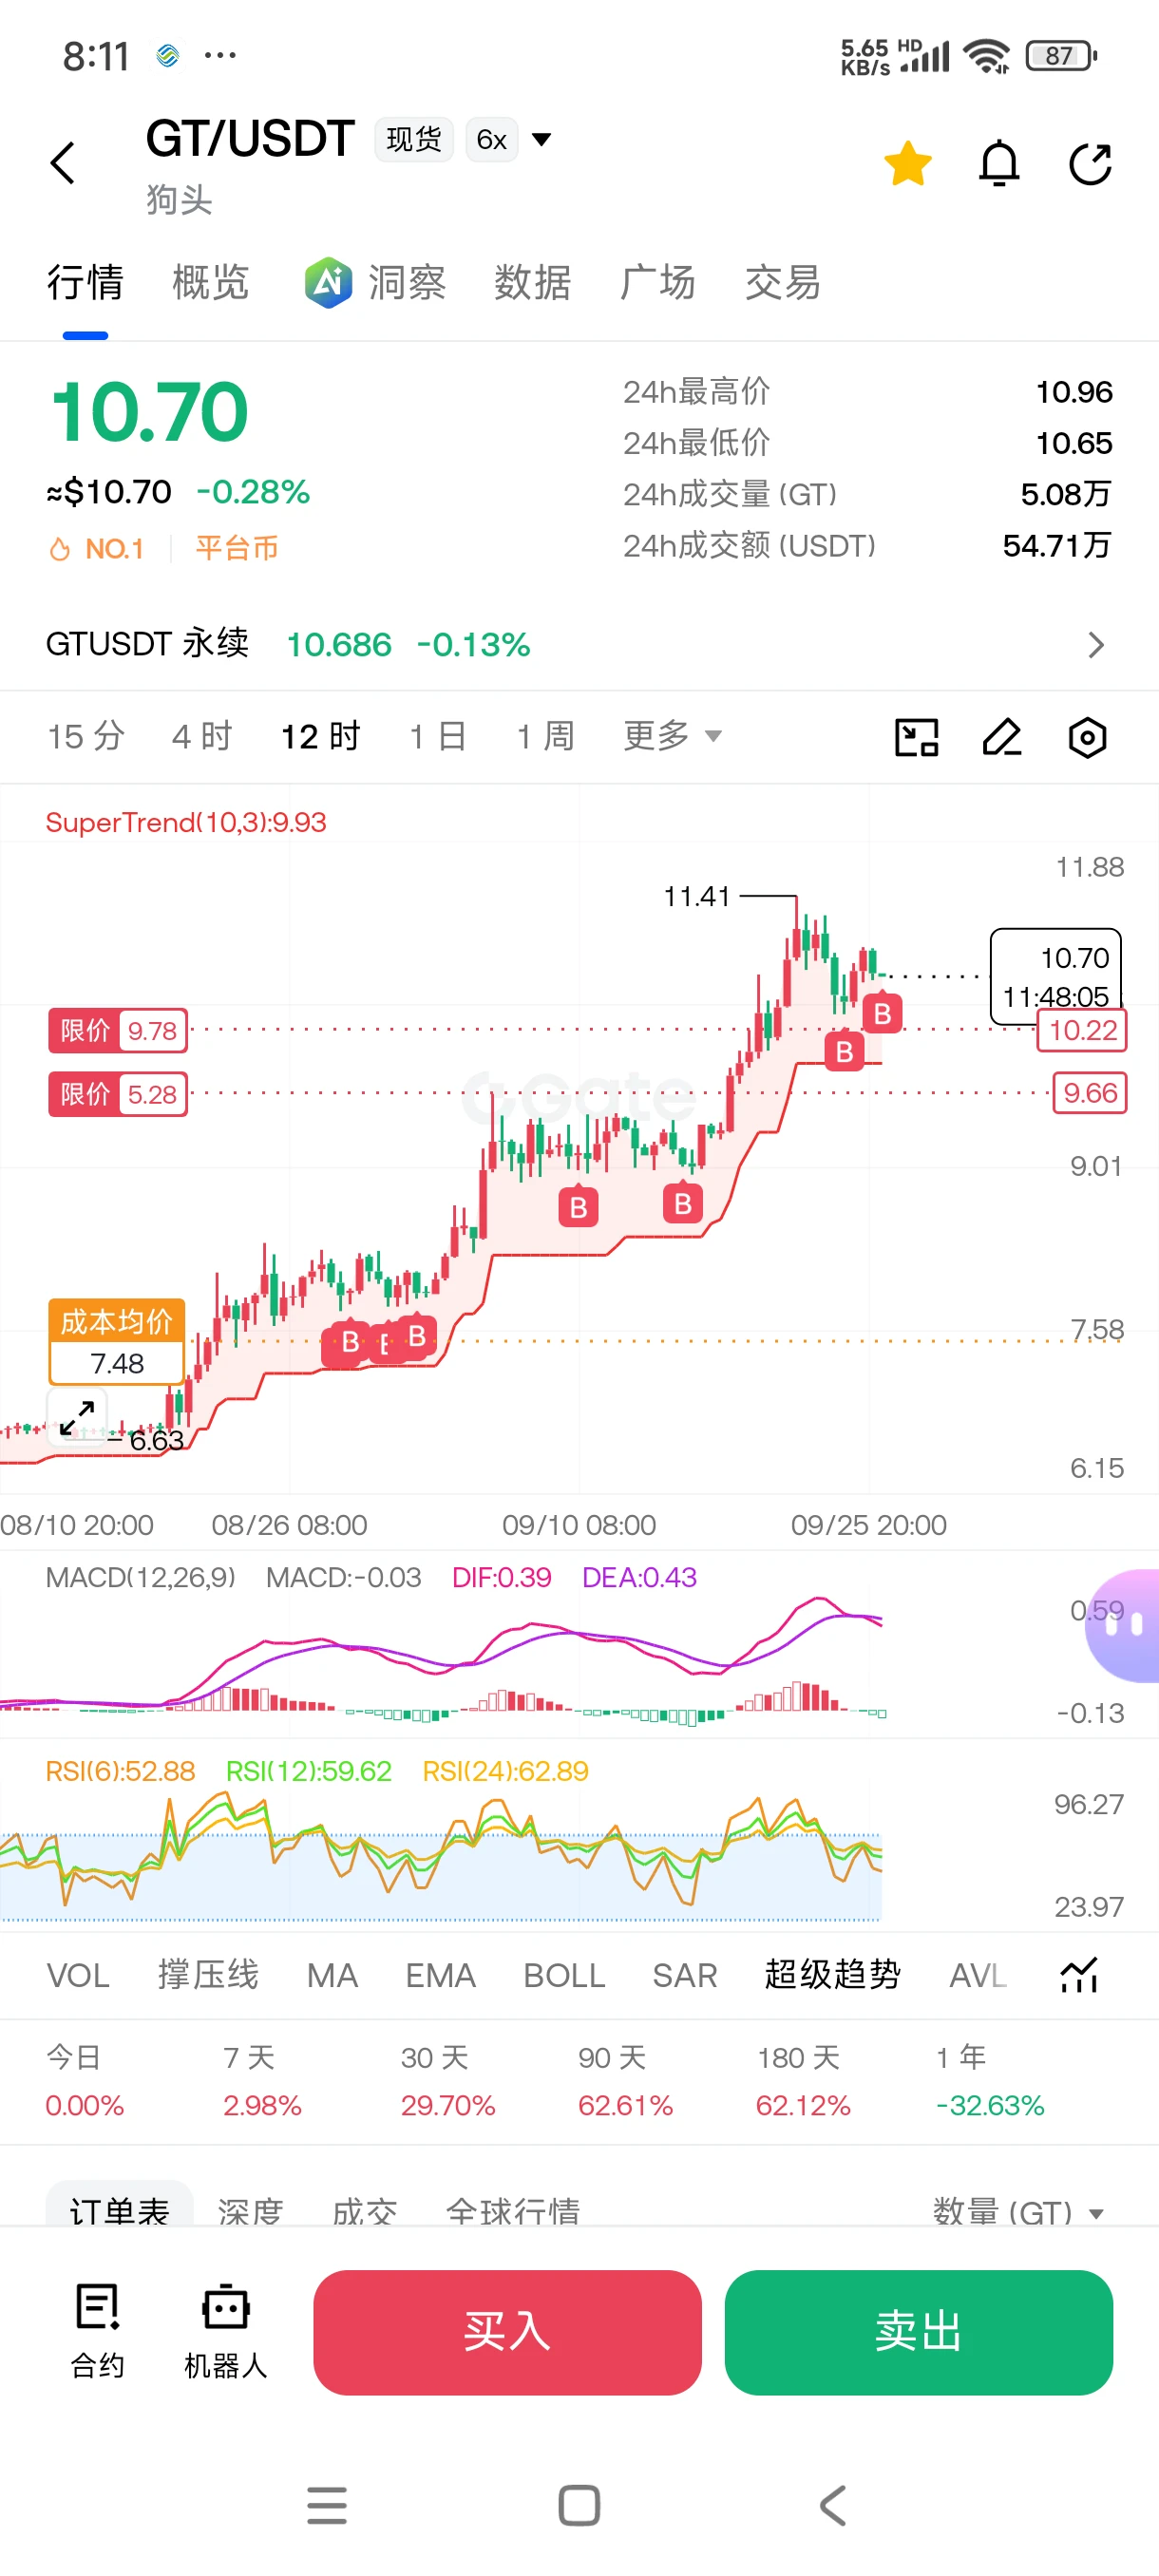1159x2576 pixels.
Task: Tap the picture-in-picture chart icon
Action: pos(916,737)
